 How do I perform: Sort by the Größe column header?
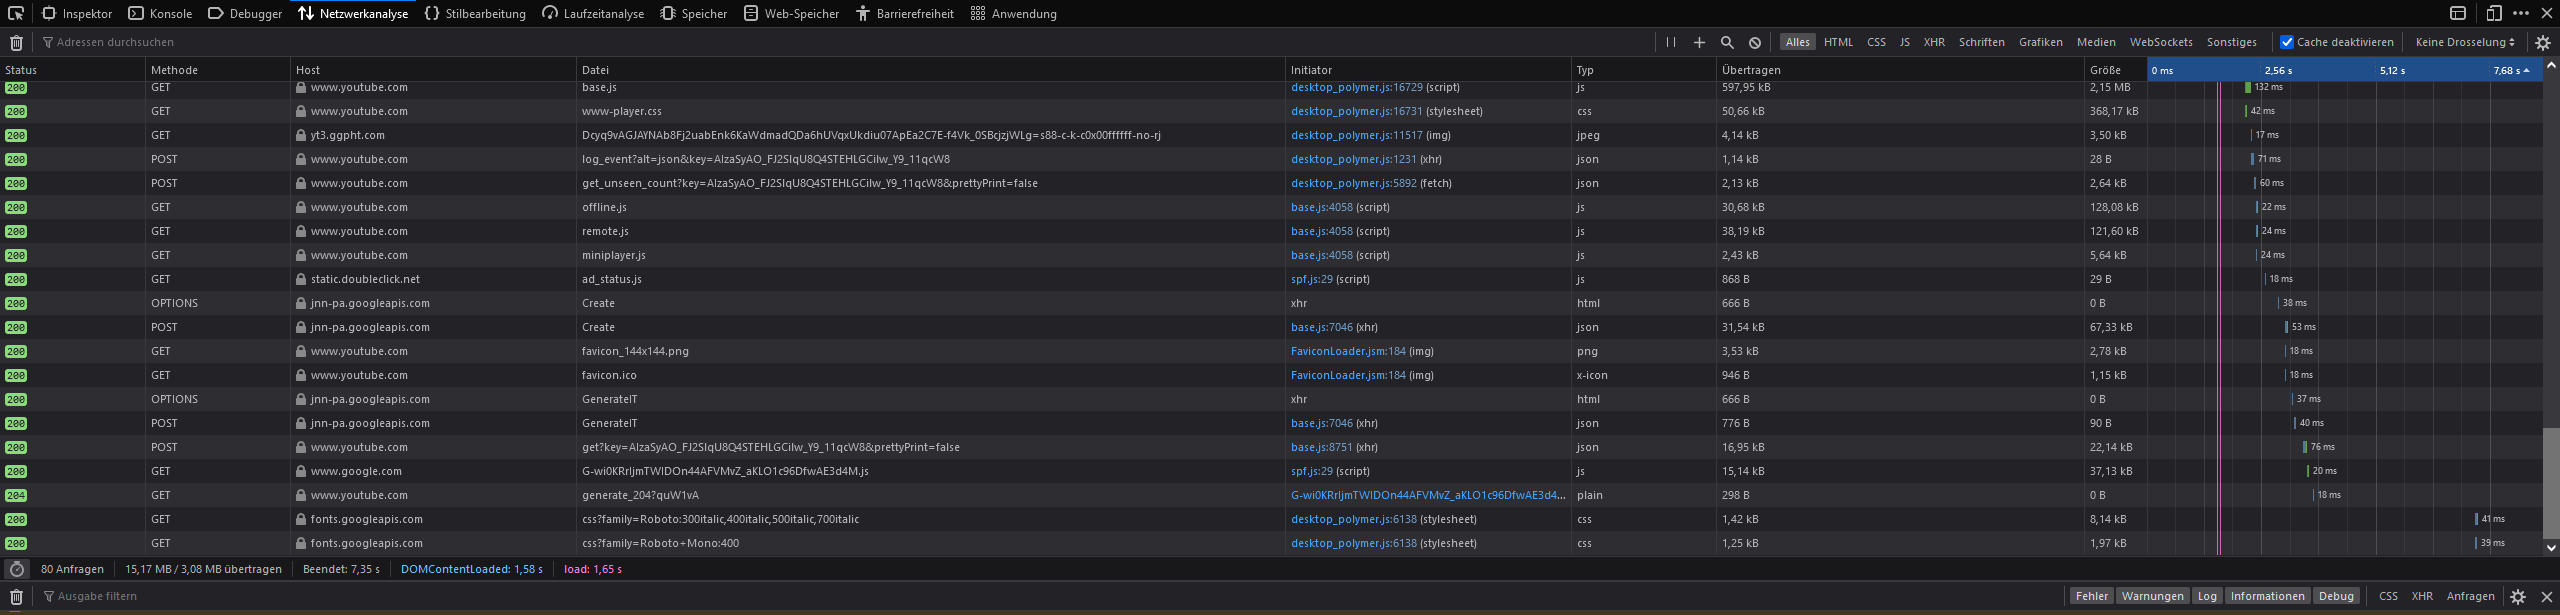pos(2115,70)
